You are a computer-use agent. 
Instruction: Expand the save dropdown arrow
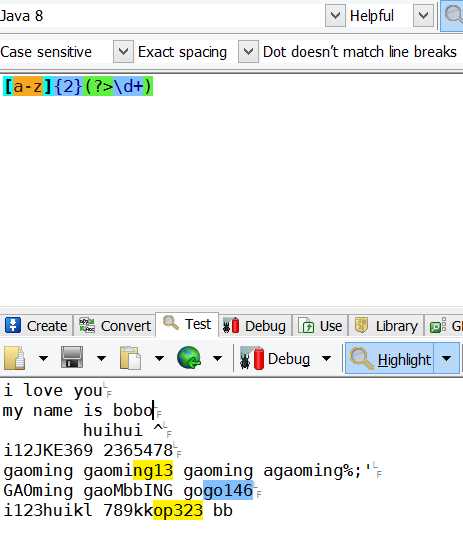pyautogui.click(x=101, y=358)
